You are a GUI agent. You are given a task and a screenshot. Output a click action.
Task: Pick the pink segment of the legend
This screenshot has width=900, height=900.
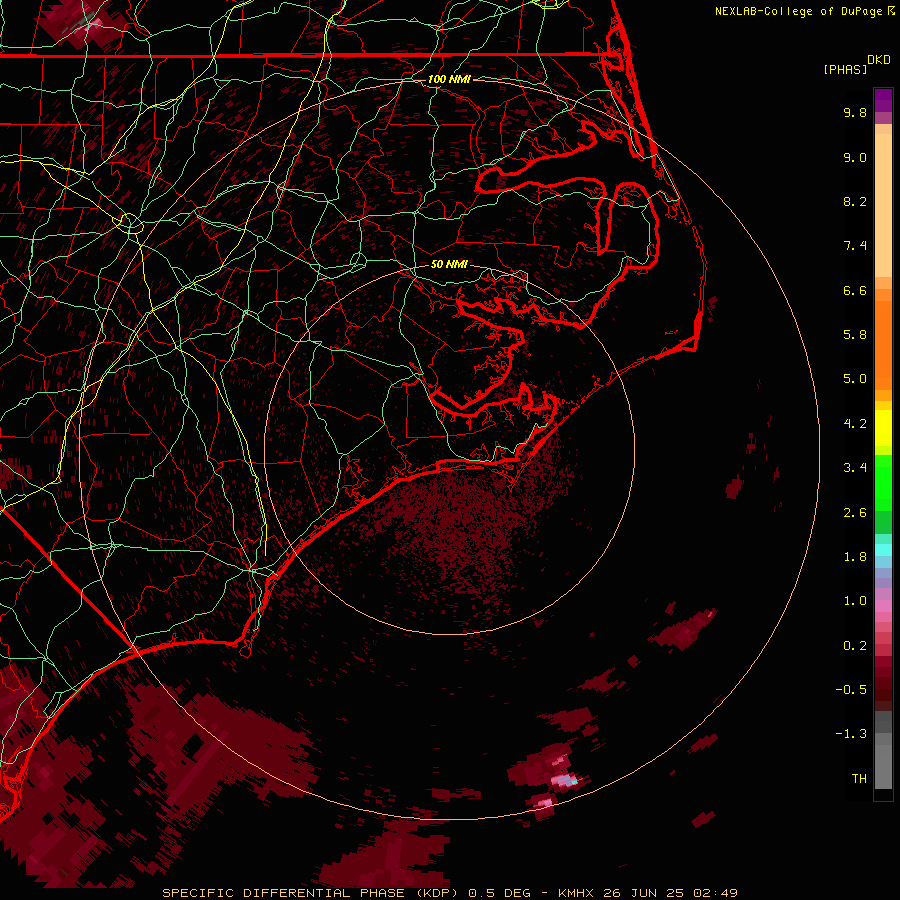point(883,606)
